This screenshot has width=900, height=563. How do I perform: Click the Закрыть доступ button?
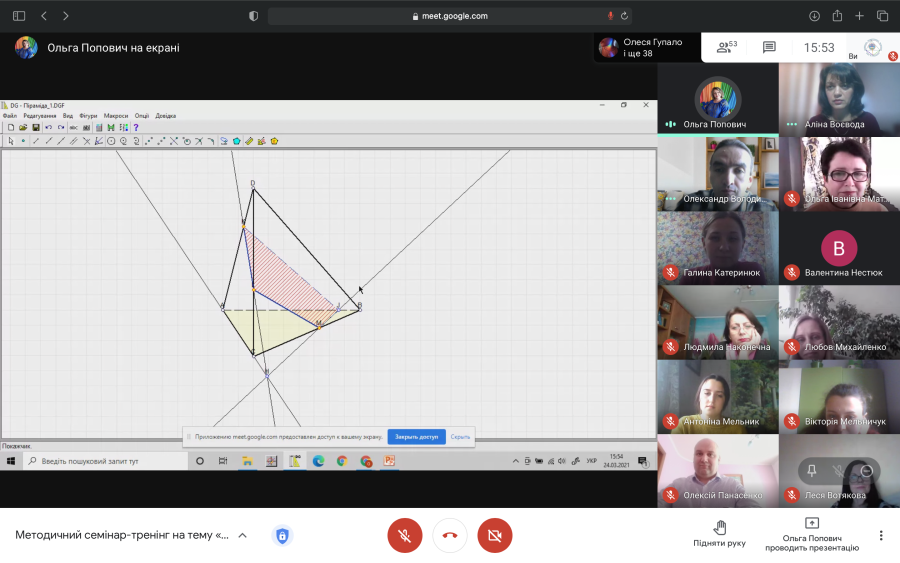pyautogui.click(x=417, y=437)
